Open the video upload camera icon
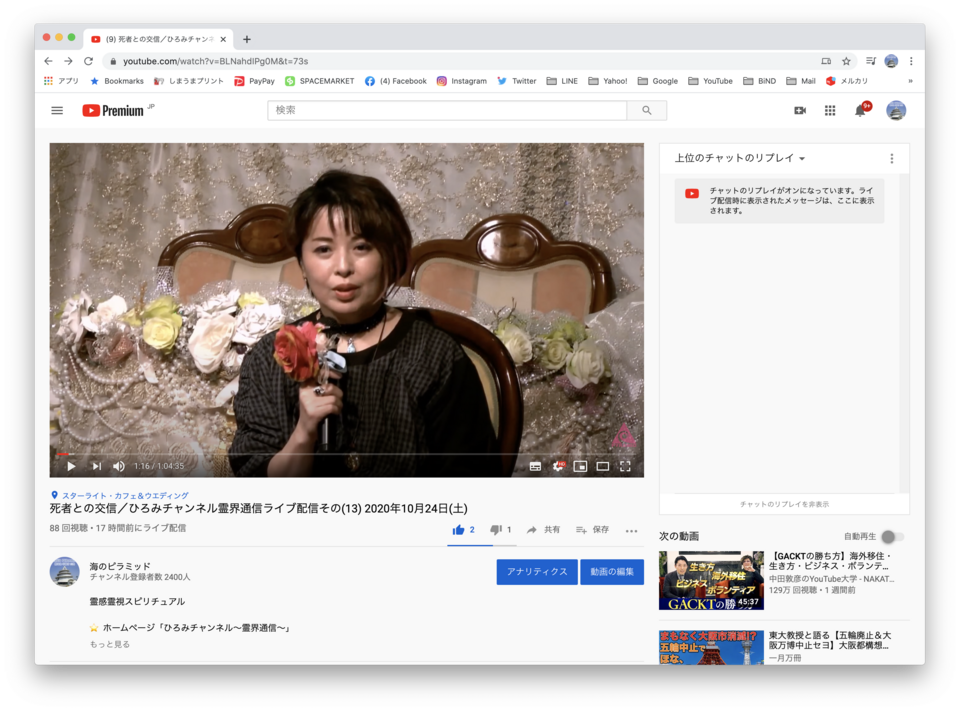The image size is (960, 711). (x=800, y=110)
